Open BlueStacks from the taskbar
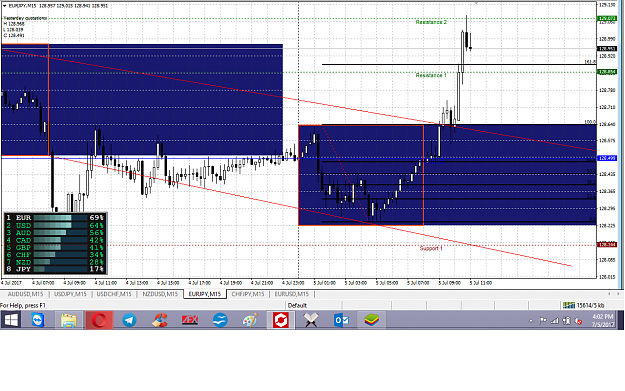This screenshot has height=391, width=625. [x=371, y=320]
